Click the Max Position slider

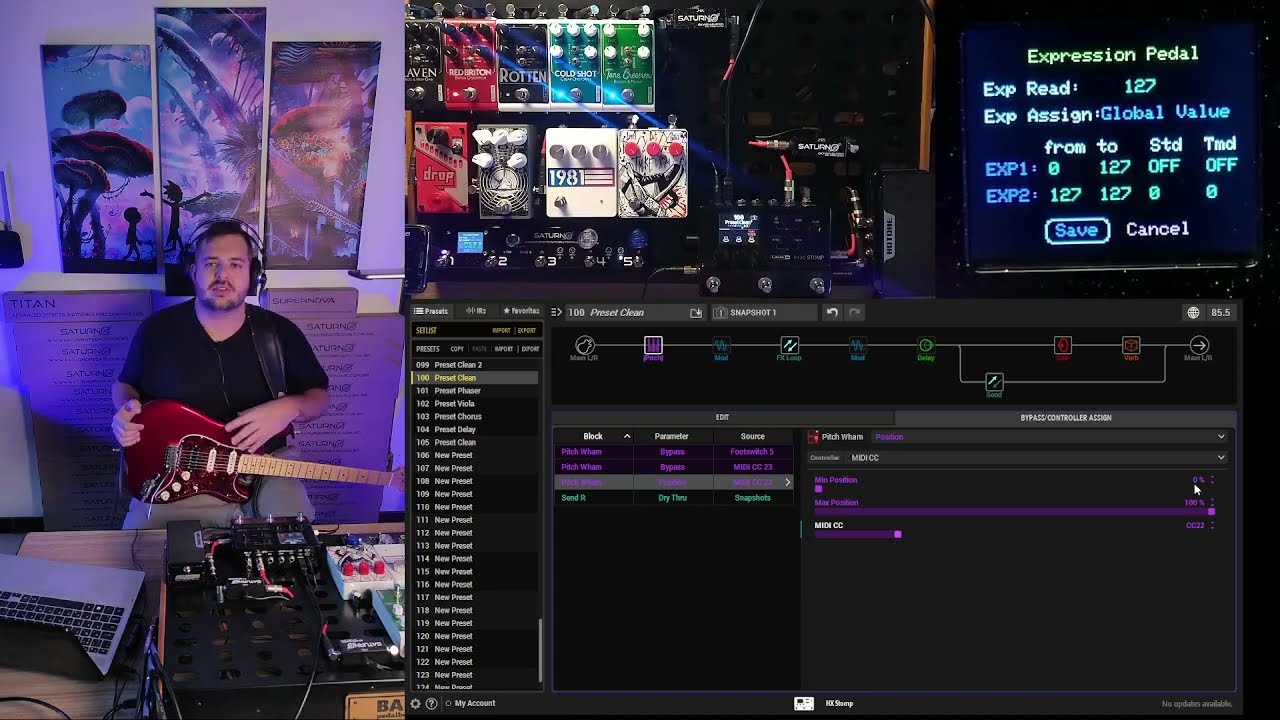[1014, 512]
